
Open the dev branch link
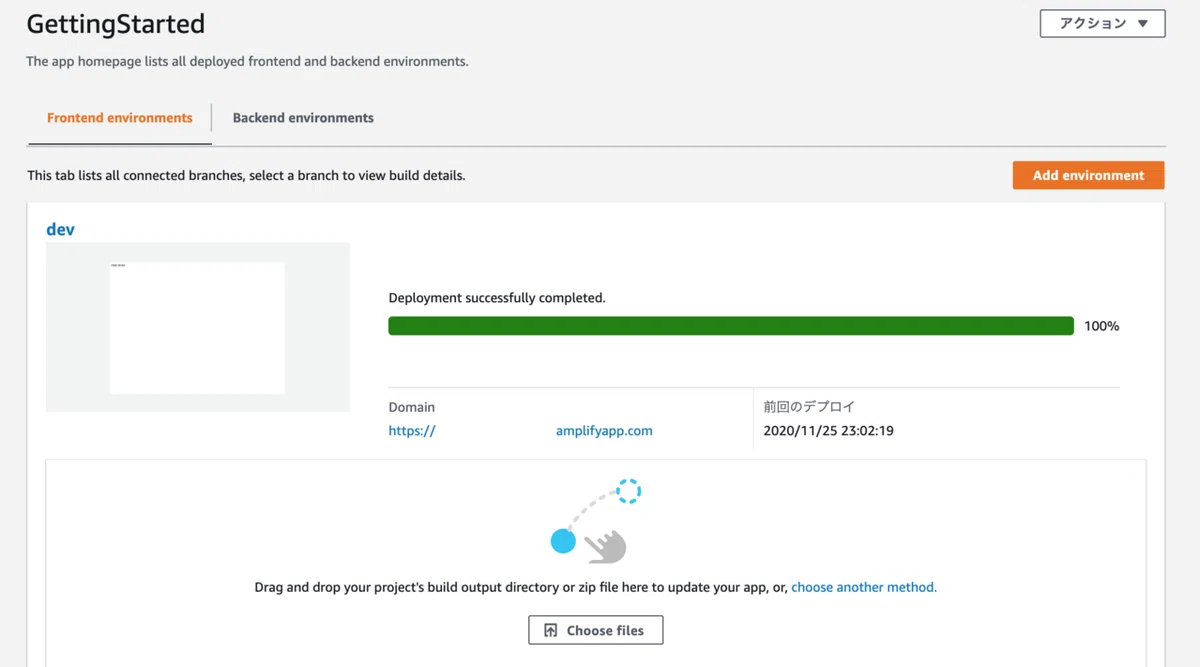pos(60,229)
